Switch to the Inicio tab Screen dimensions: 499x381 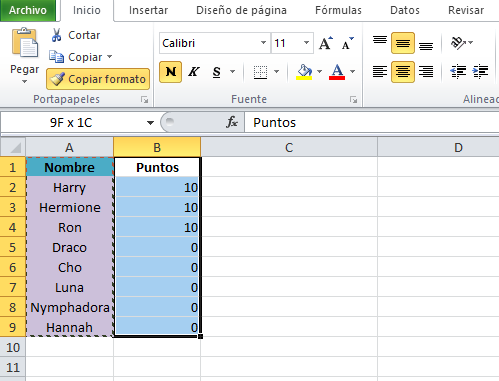pos(87,10)
